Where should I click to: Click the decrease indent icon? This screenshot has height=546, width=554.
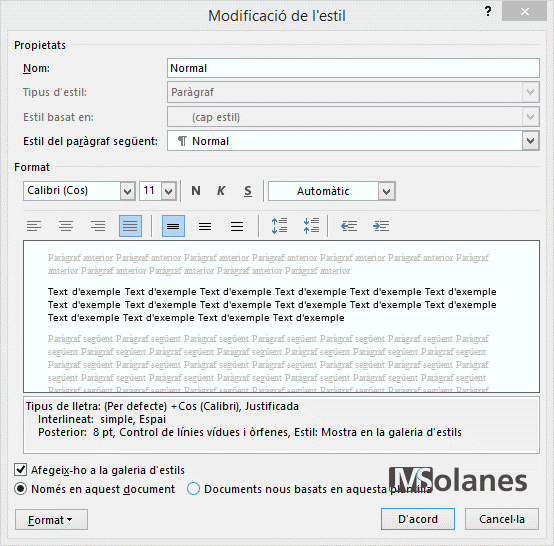pyautogui.click(x=349, y=226)
